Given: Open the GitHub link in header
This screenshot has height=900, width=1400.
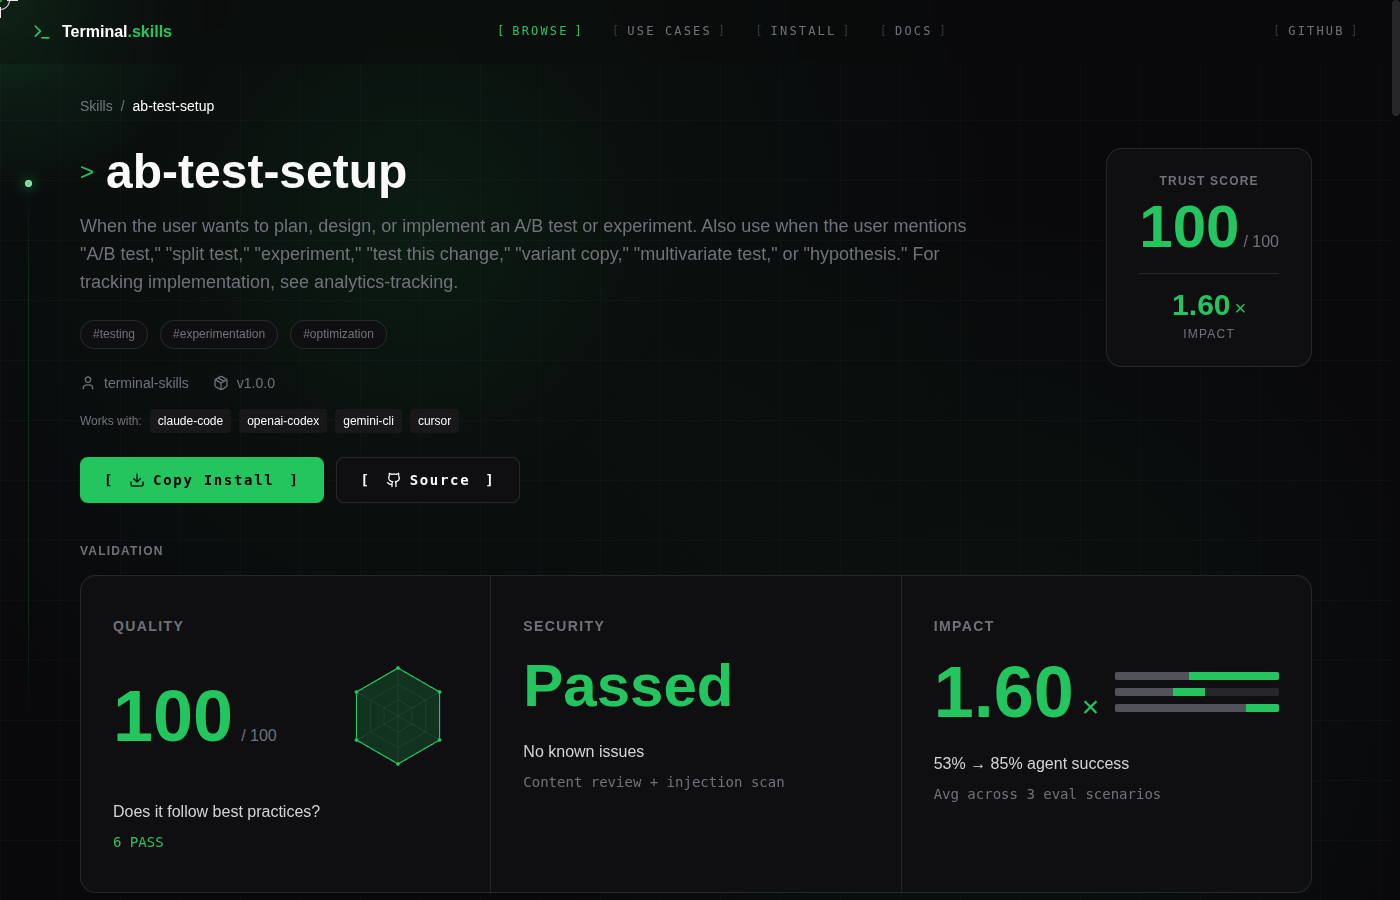Looking at the screenshot, I should point(1316,31).
